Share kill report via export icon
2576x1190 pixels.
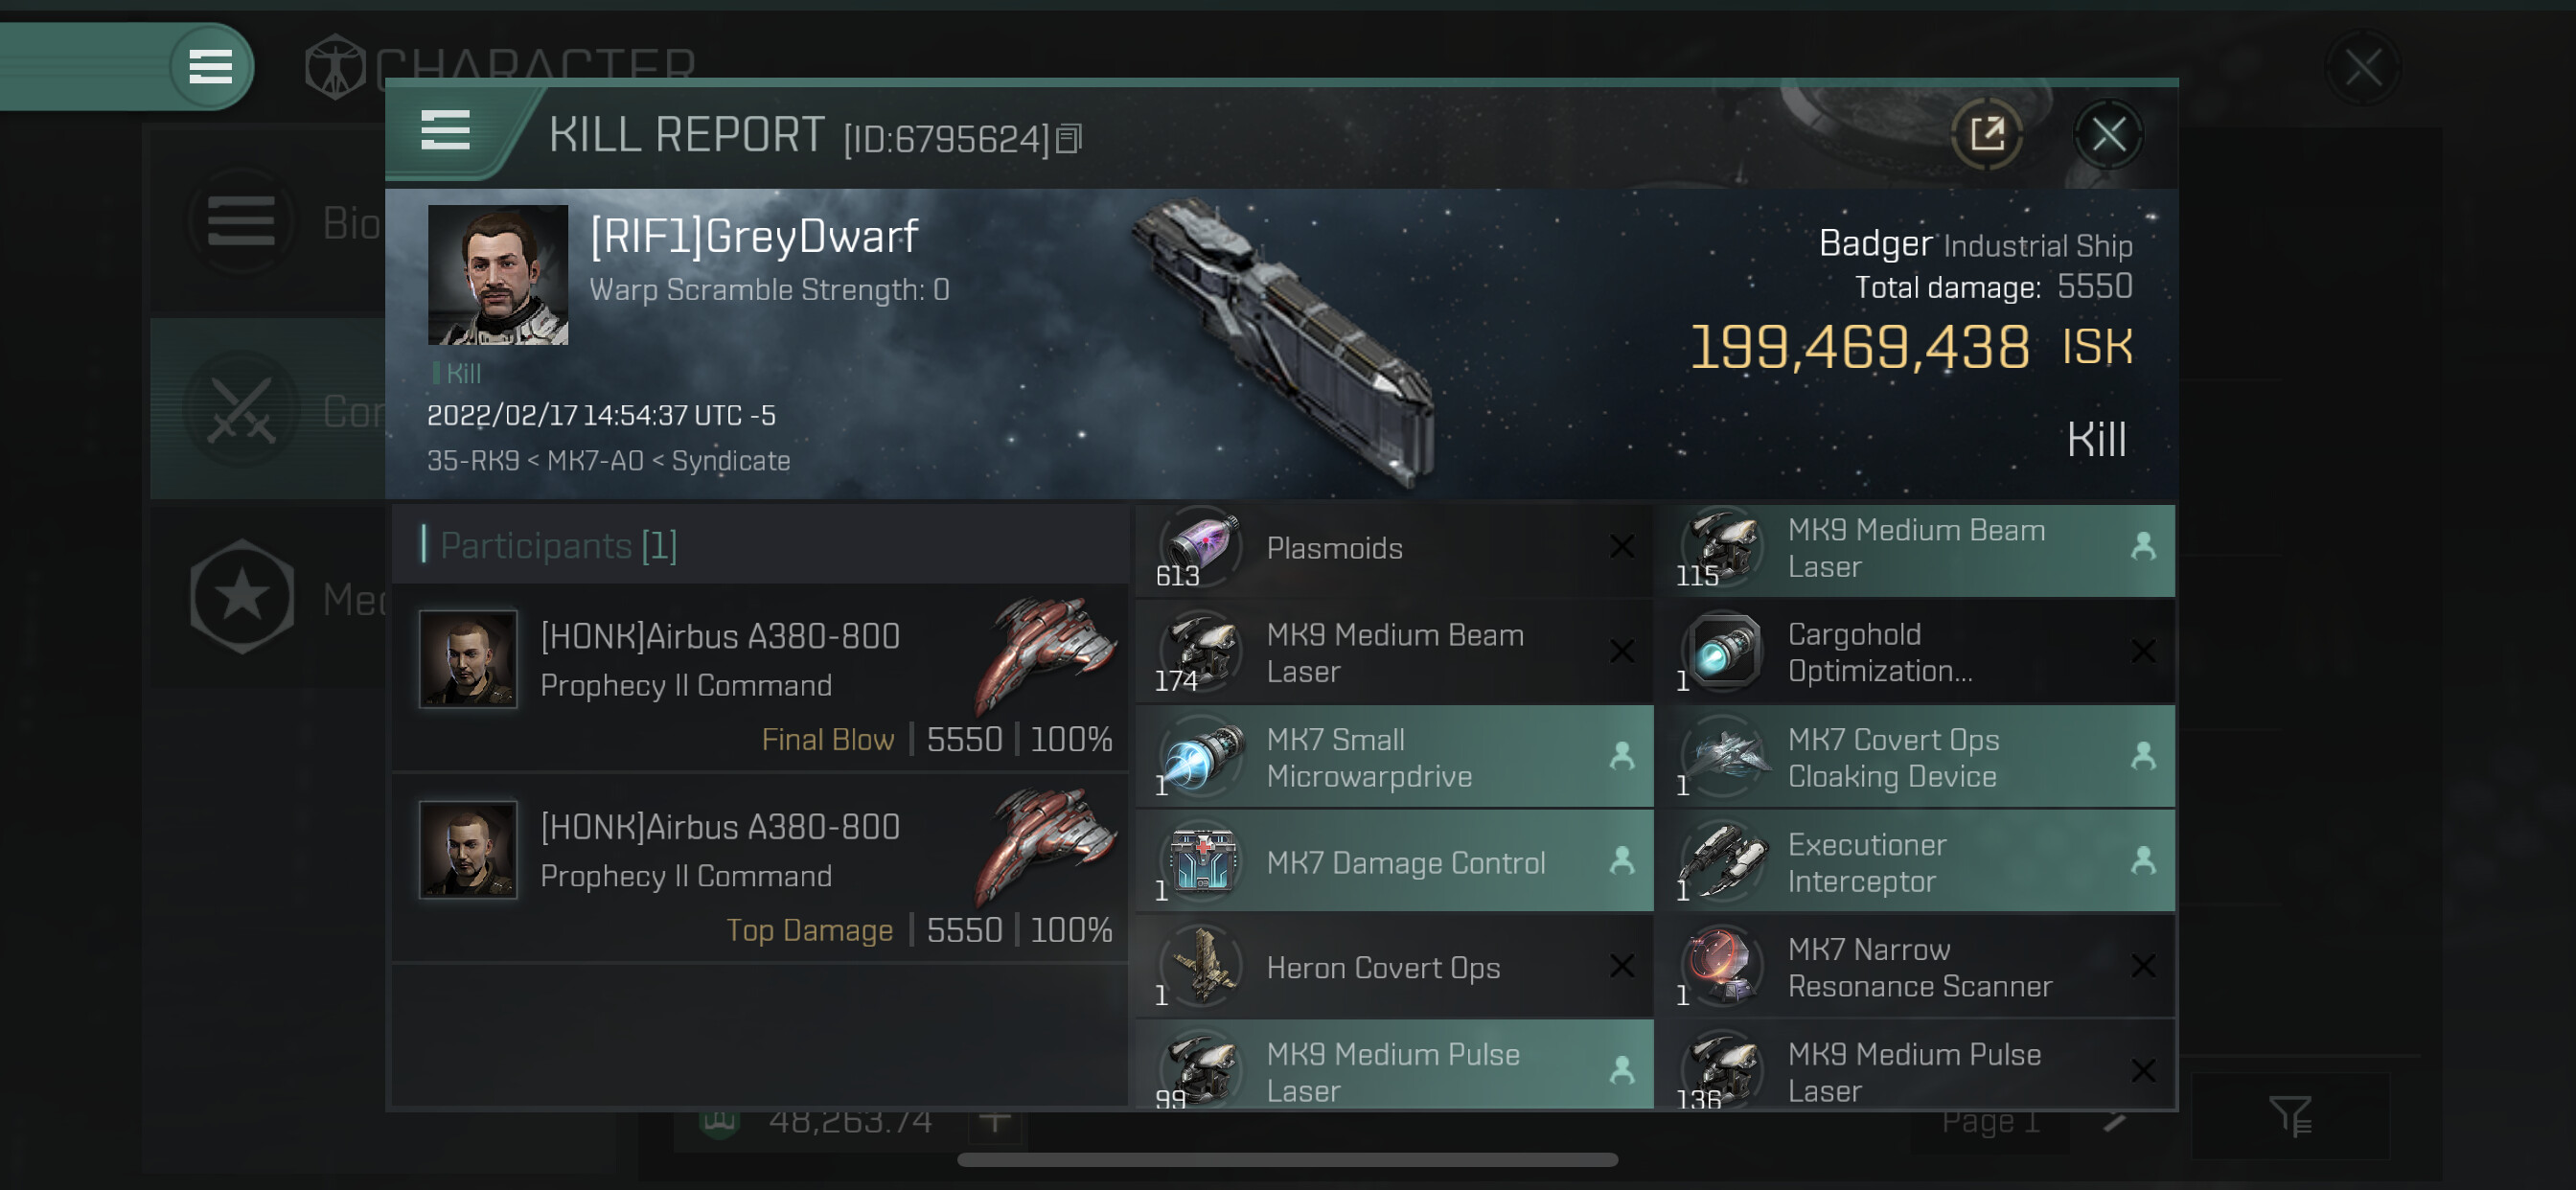coord(1986,134)
